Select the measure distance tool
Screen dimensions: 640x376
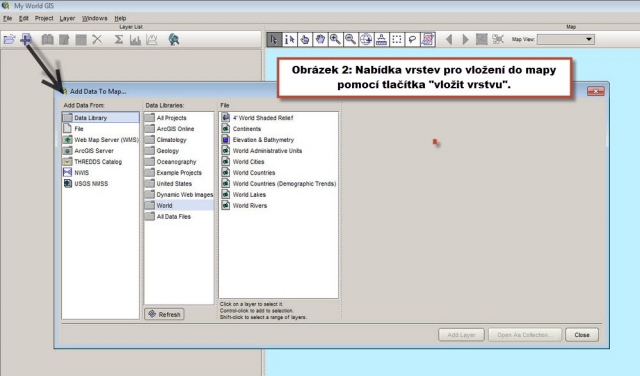382,39
